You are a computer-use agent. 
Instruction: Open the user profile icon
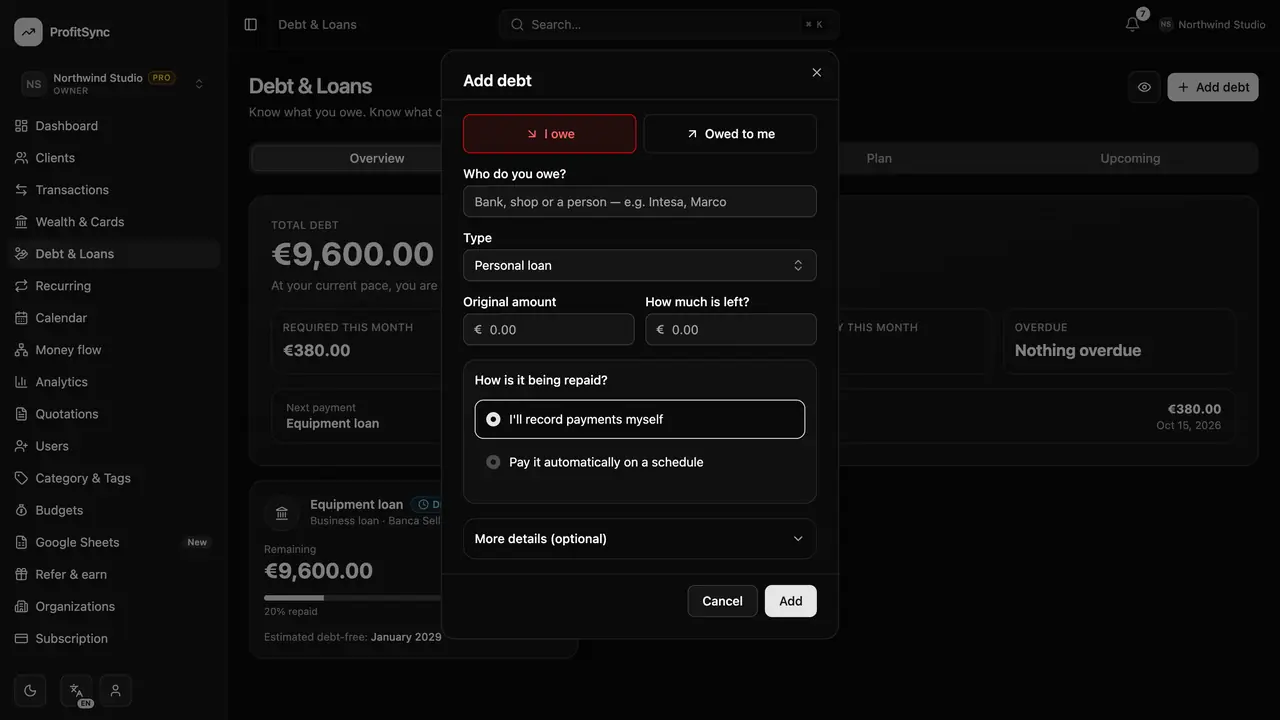click(x=116, y=690)
